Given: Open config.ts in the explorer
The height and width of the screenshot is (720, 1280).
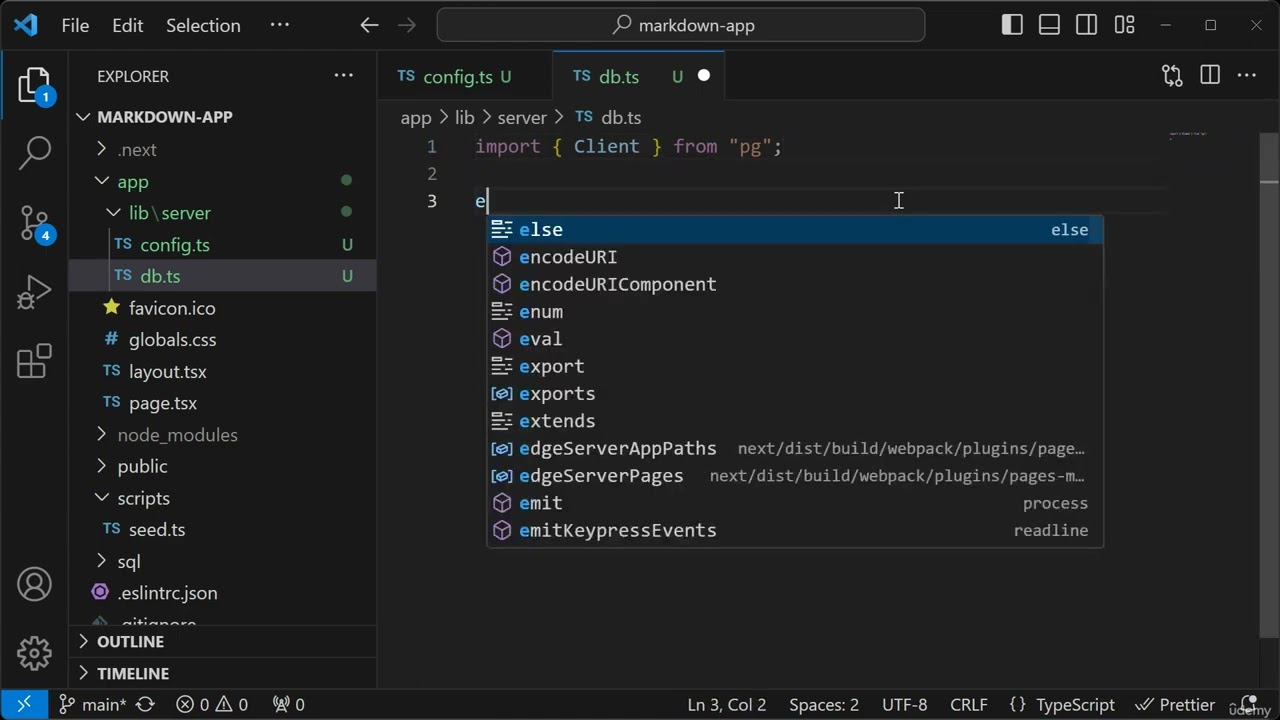Looking at the screenshot, I should [x=222, y=245].
